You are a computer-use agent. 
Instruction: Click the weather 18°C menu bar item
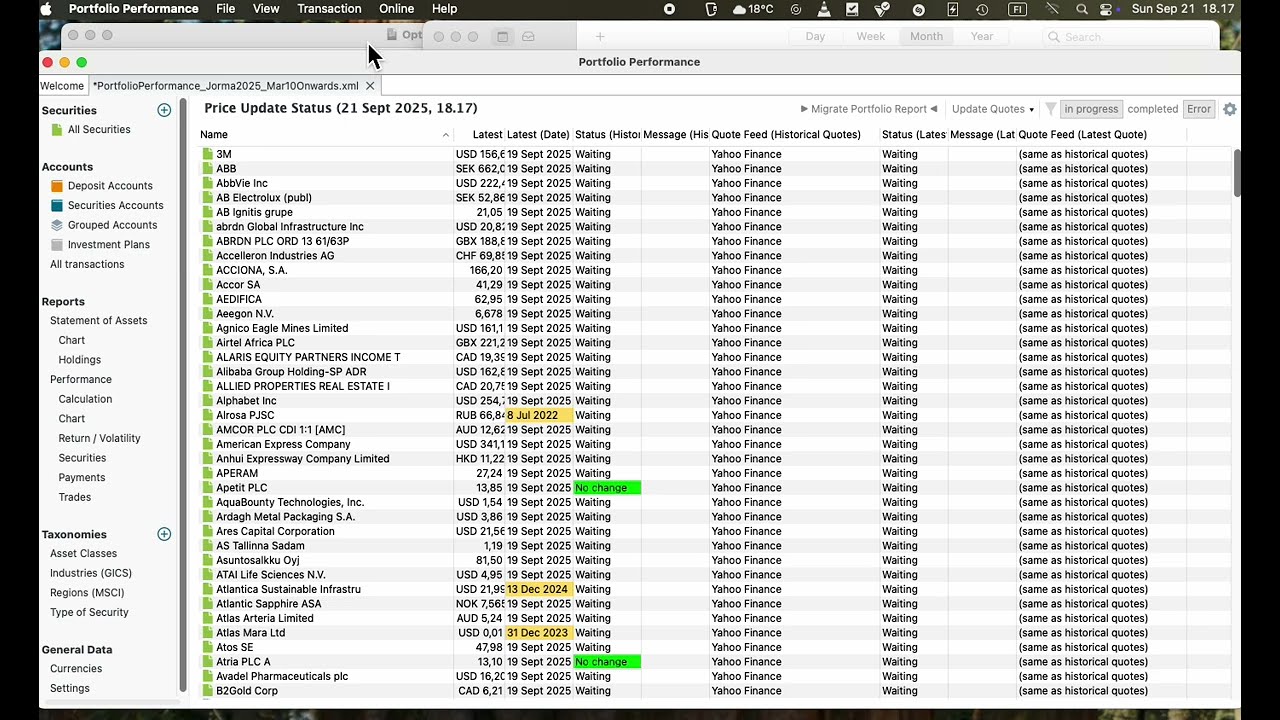coord(753,9)
